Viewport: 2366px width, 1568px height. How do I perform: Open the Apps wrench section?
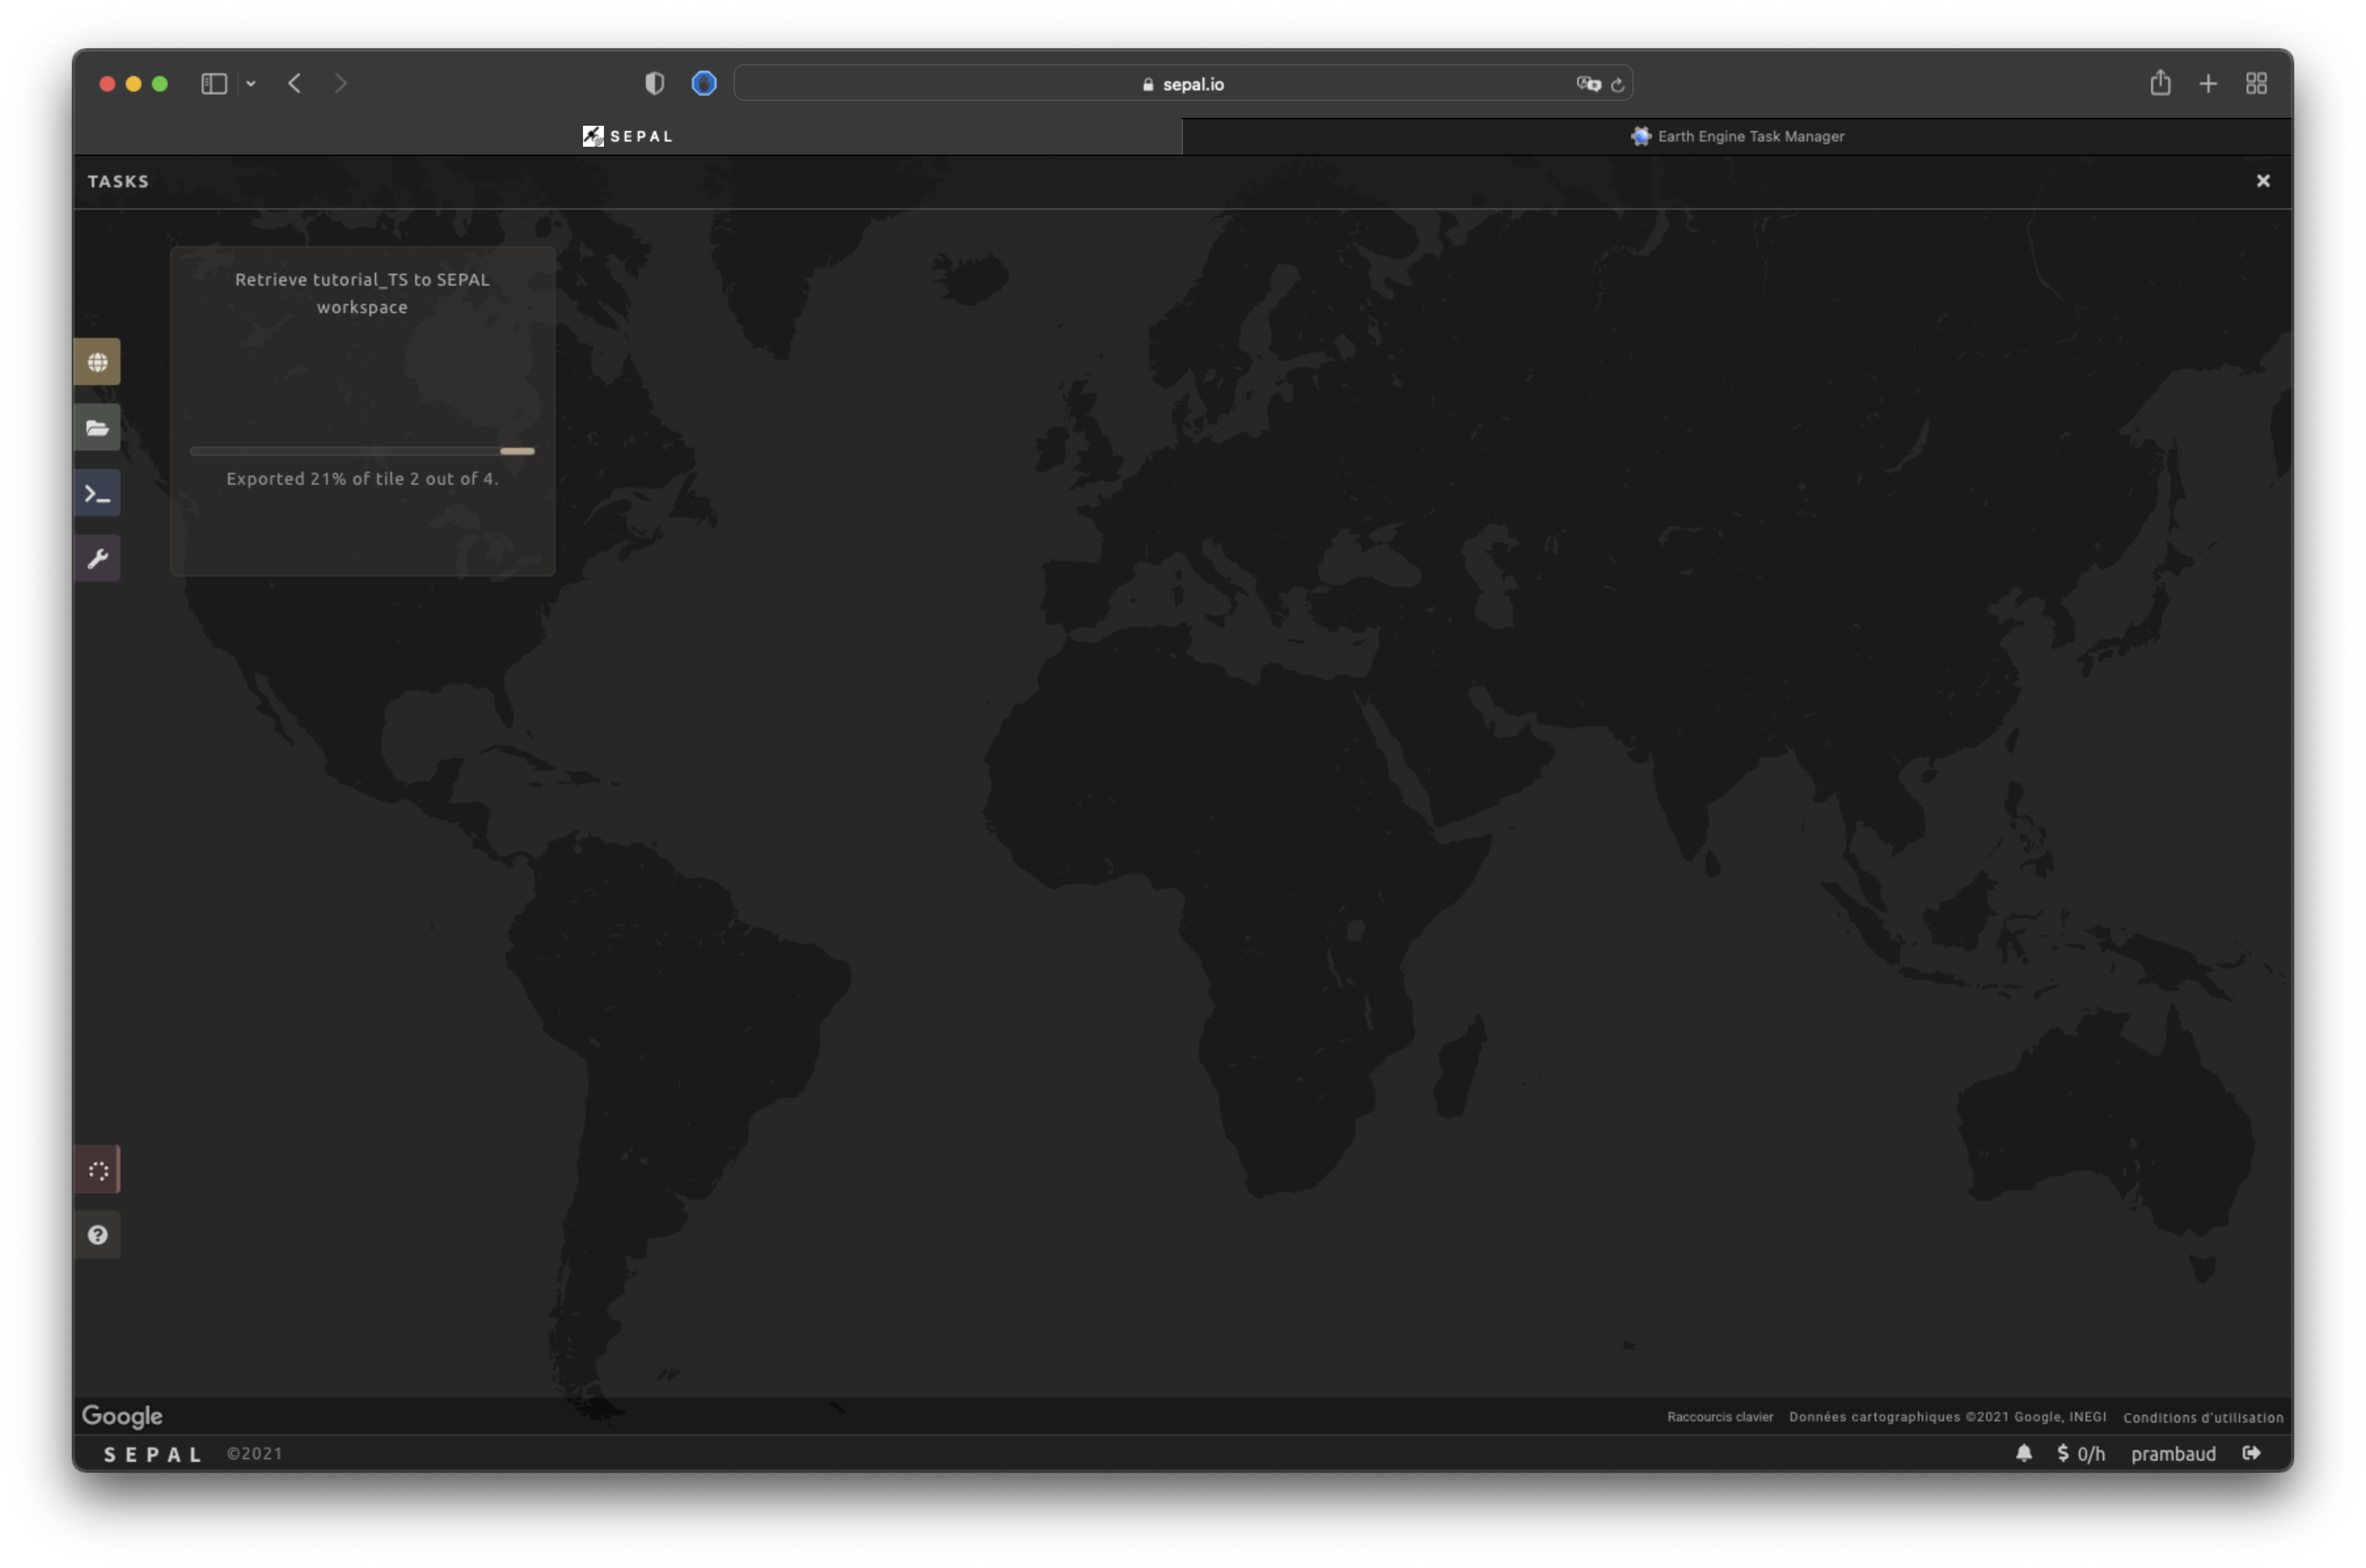coord(97,558)
